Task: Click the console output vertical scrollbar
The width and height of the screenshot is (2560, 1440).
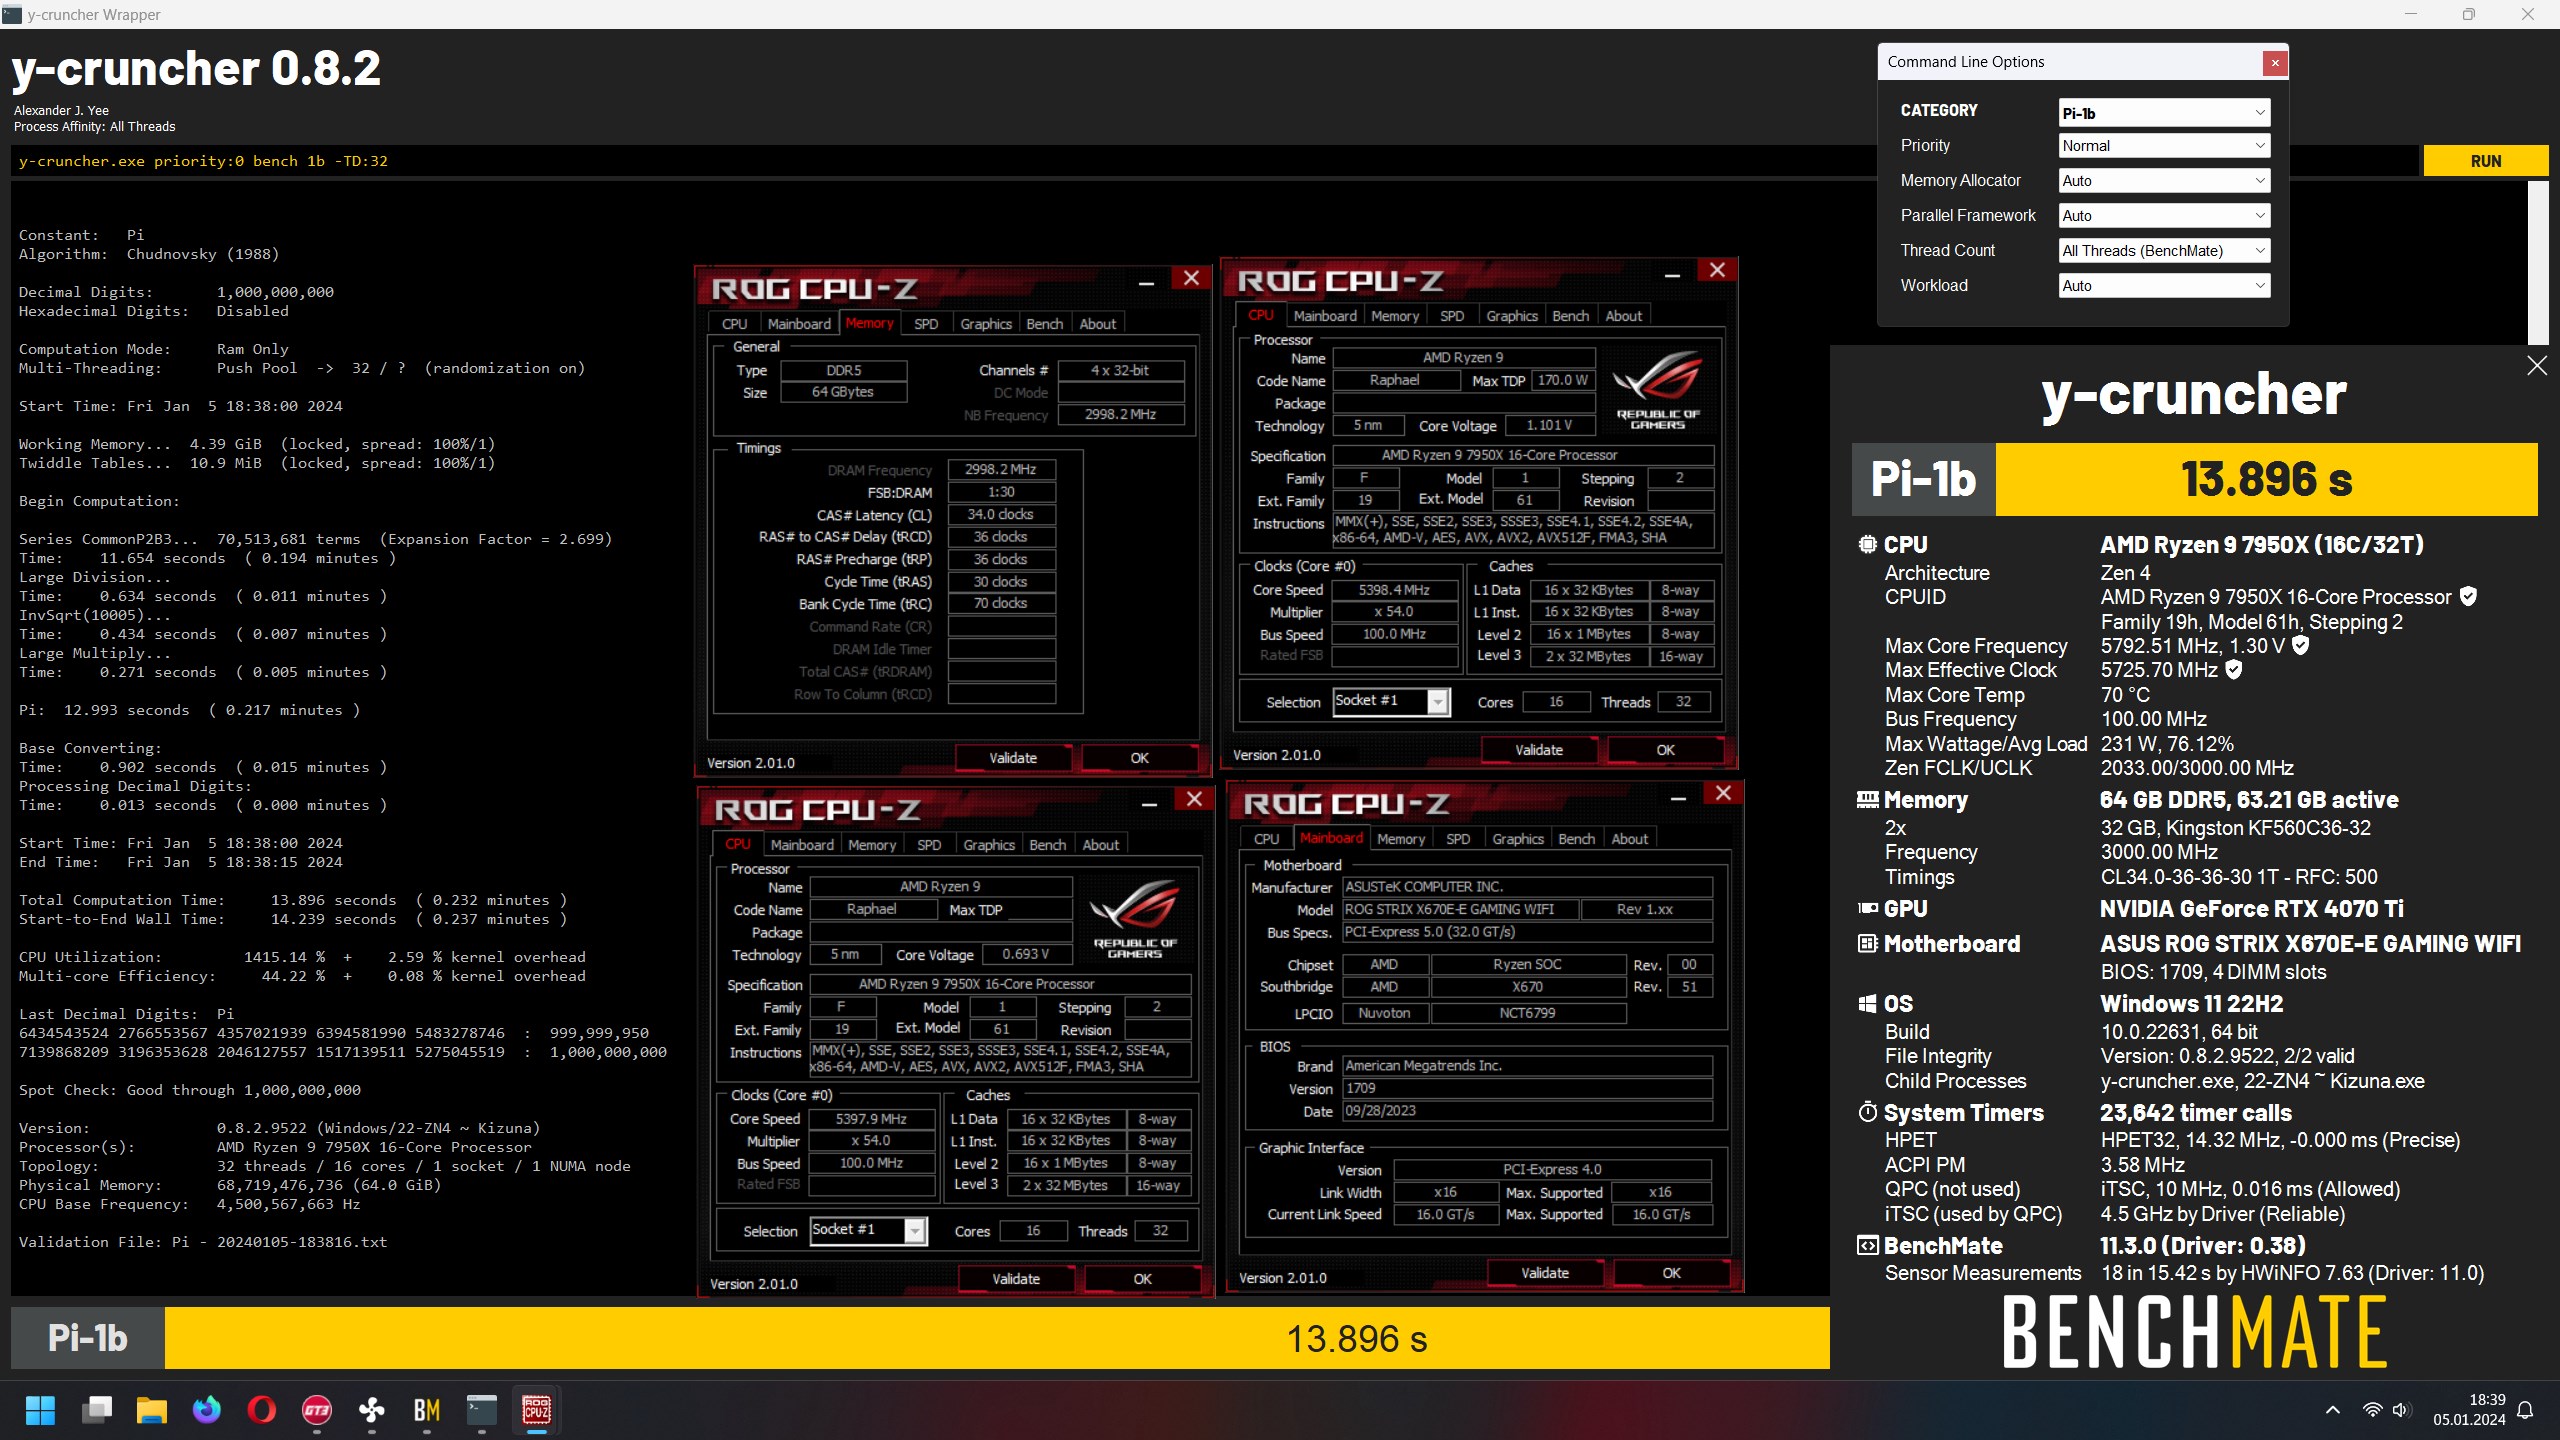Action: point(2538,263)
